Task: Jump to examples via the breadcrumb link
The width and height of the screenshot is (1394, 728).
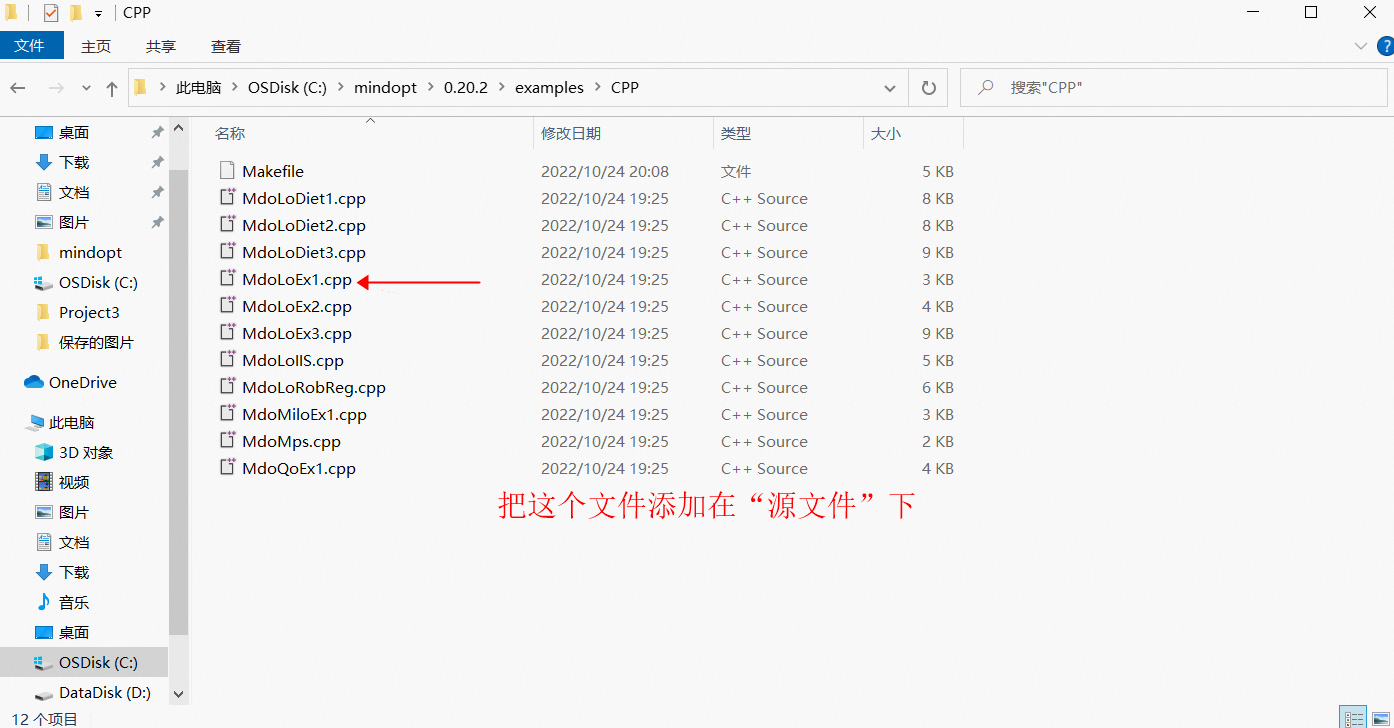Action: [549, 88]
